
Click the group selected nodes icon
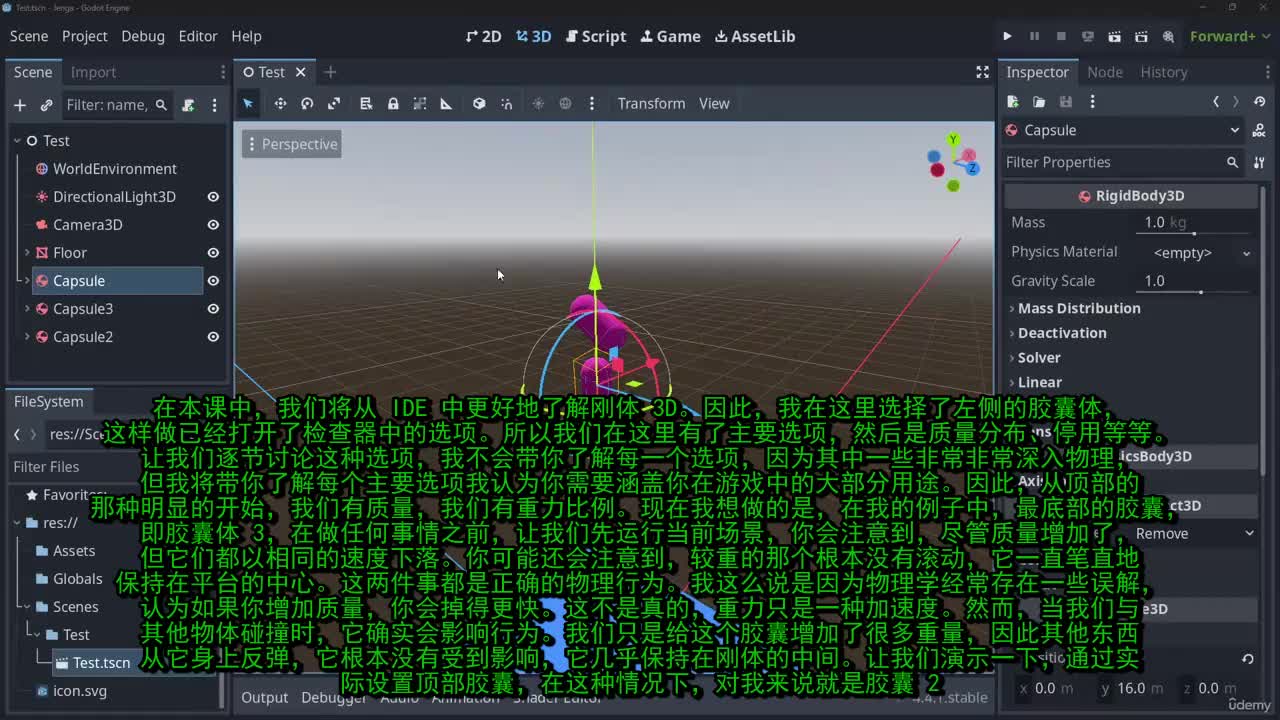(x=420, y=103)
